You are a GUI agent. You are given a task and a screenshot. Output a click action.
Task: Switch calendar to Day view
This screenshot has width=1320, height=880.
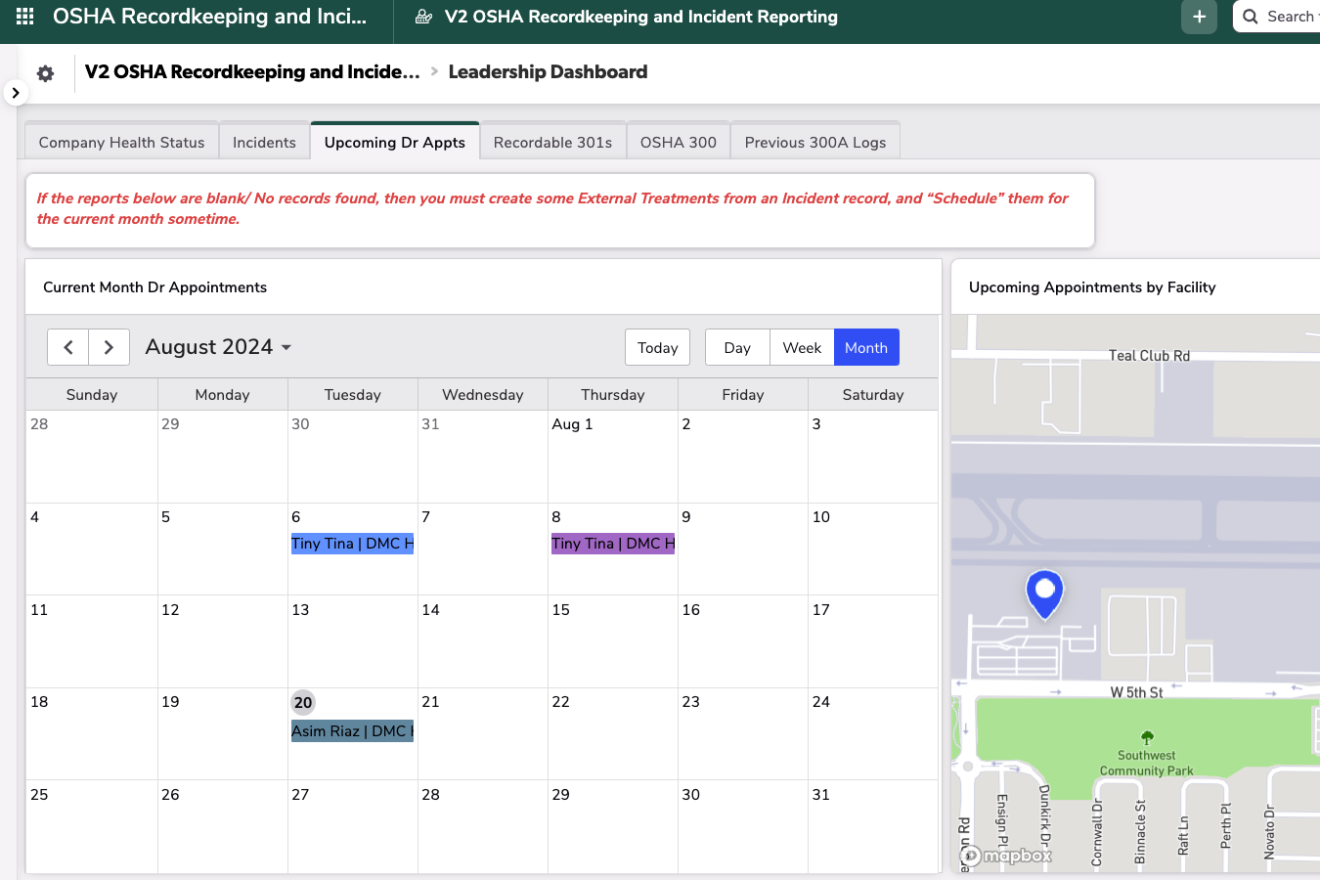click(x=737, y=347)
